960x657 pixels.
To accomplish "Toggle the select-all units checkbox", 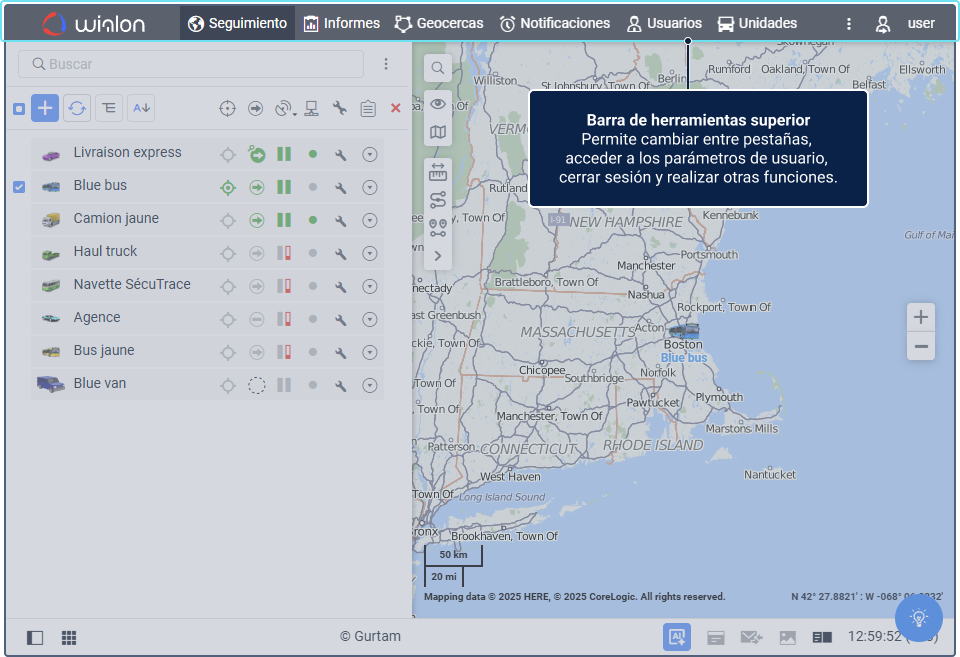I will coord(19,109).
